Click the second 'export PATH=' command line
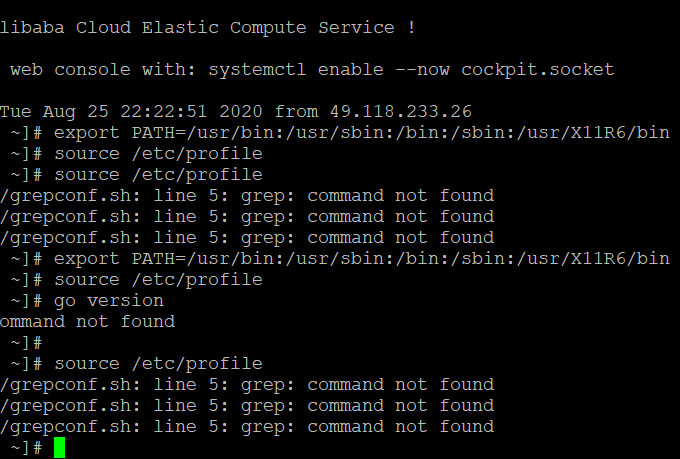Image resolution: width=680 pixels, height=459 pixels. click(x=340, y=259)
